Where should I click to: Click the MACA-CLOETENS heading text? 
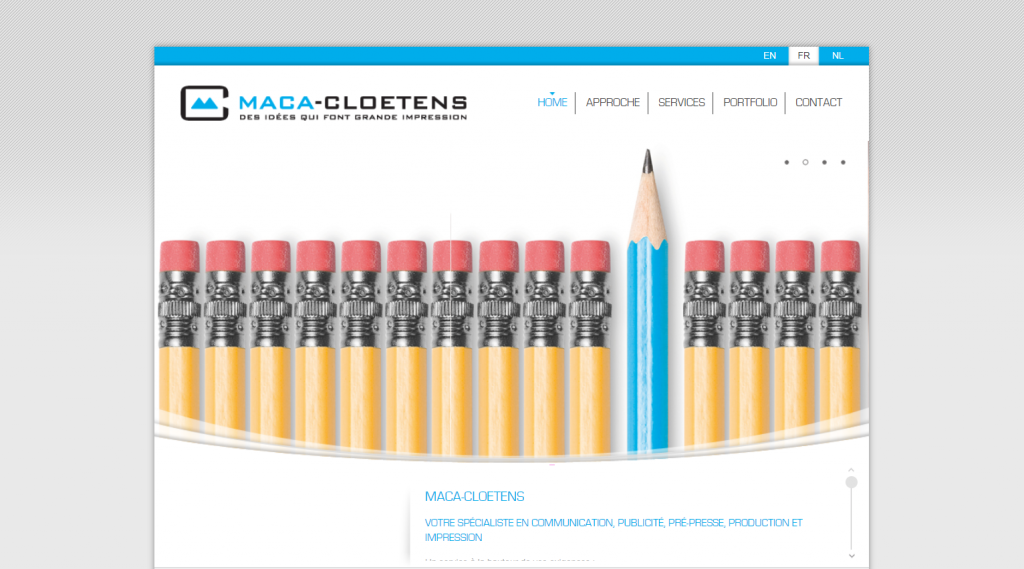point(475,496)
